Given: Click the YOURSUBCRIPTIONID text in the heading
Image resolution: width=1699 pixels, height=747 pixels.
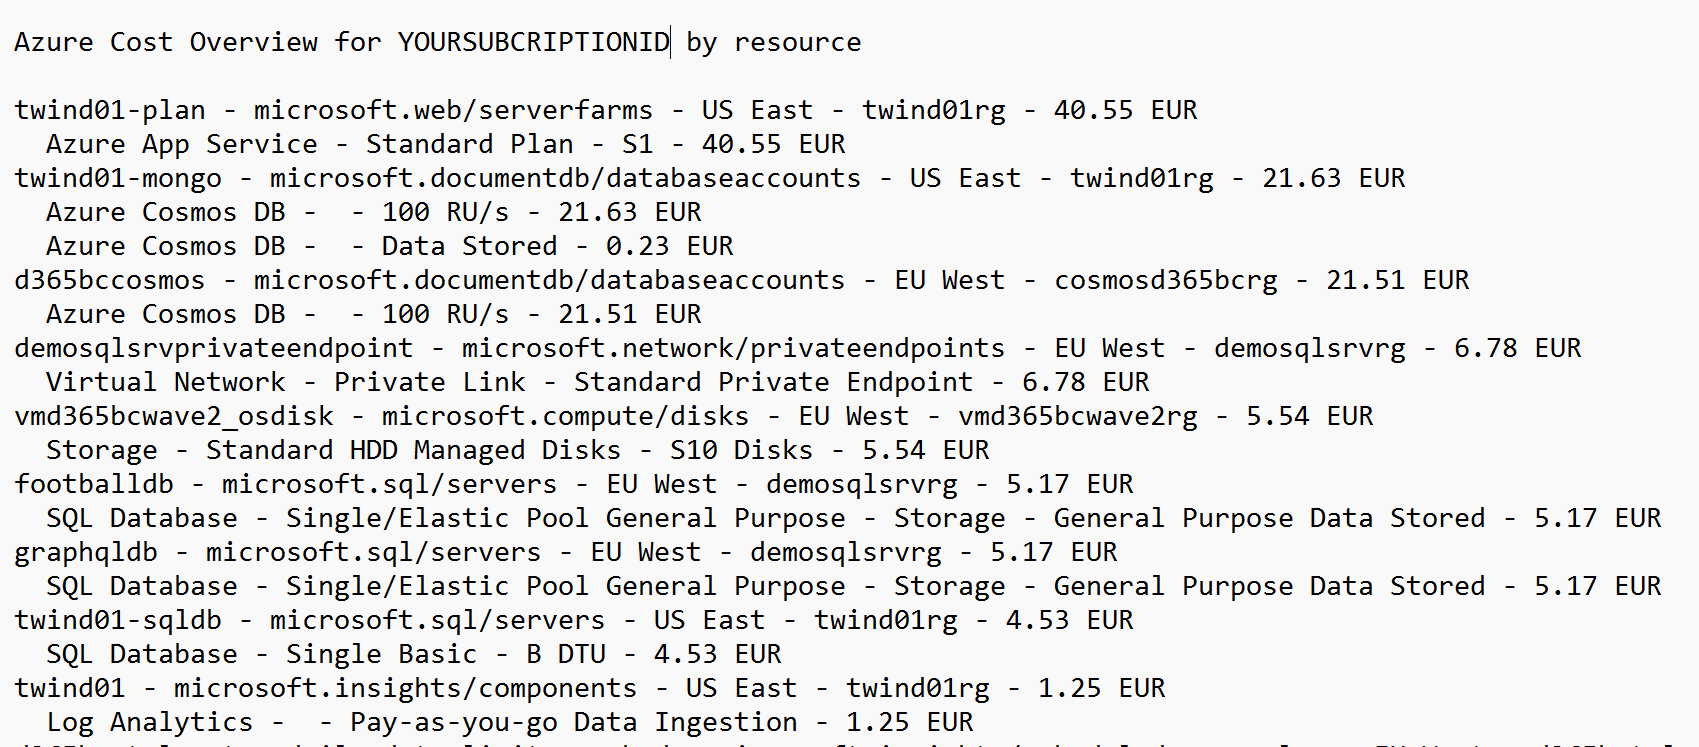Looking at the screenshot, I should point(533,42).
